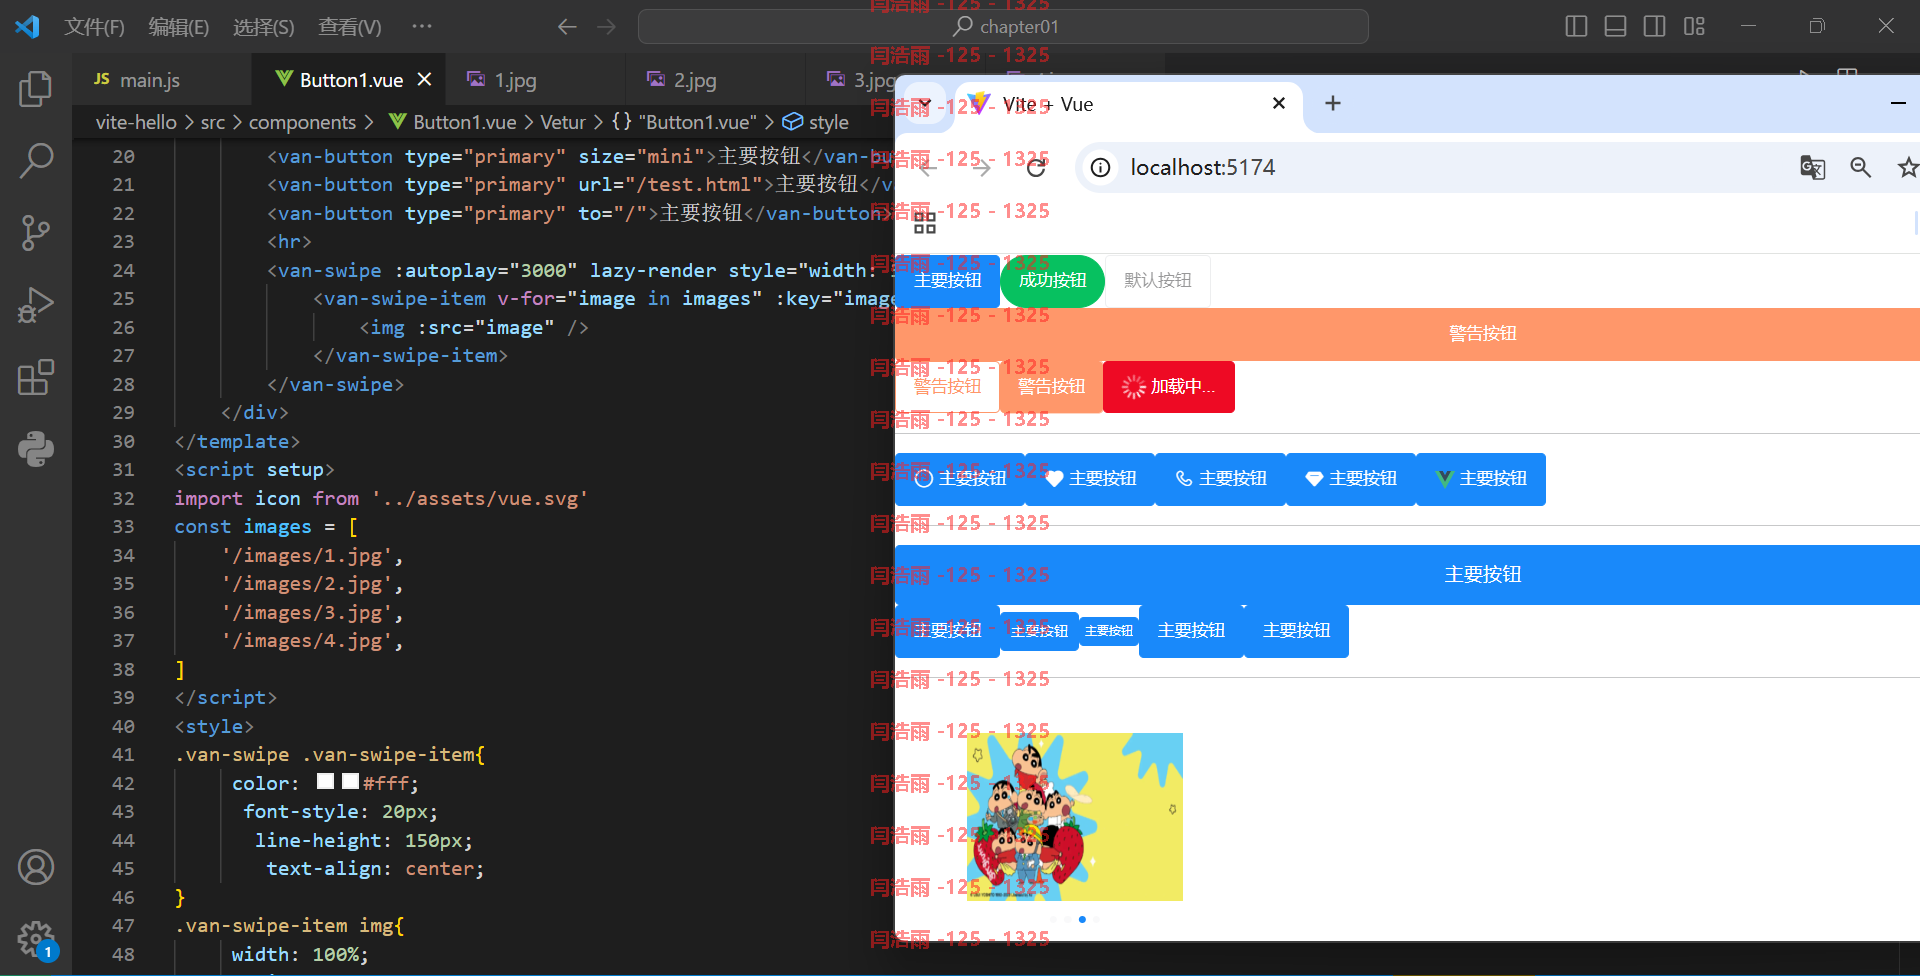Open the Search view in the activity bar

(36, 161)
